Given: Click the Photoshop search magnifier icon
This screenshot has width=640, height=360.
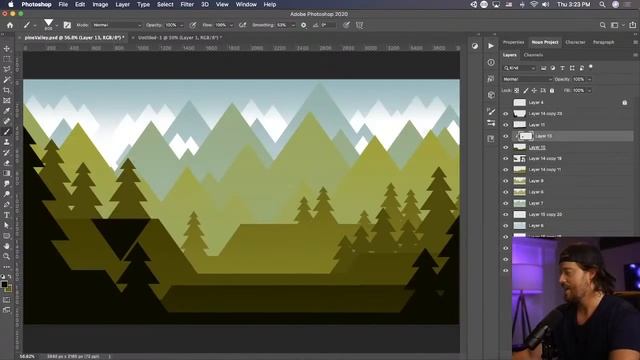Looking at the screenshot, I should [x=602, y=25].
